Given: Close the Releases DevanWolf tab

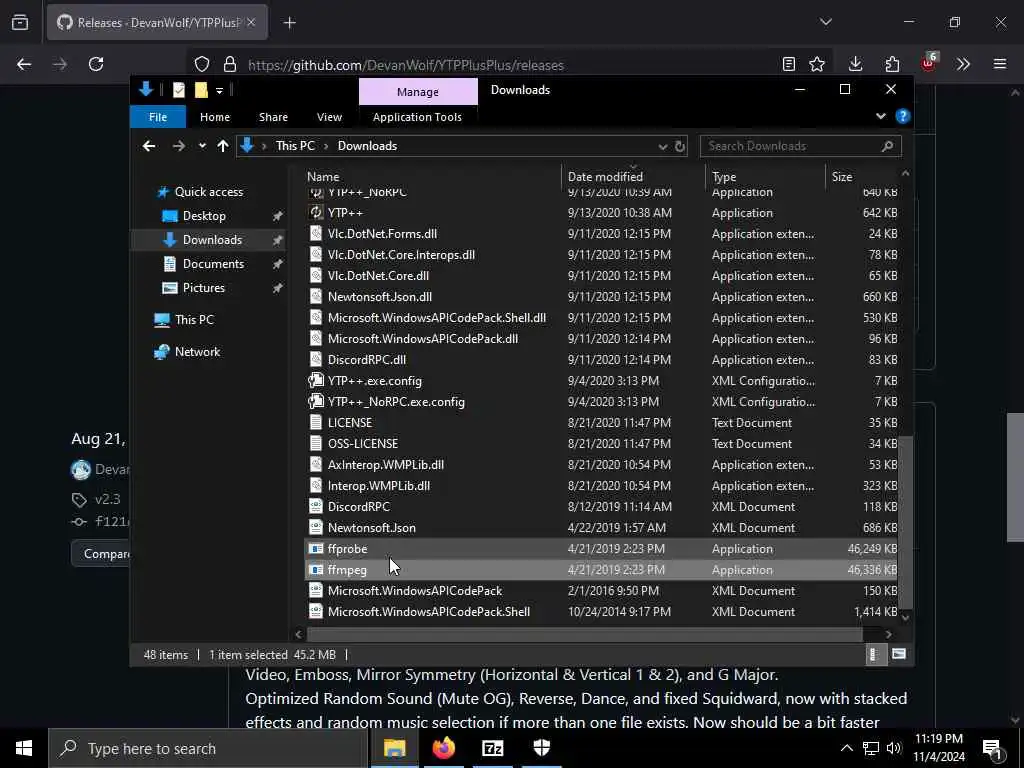Looking at the screenshot, I should [x=251, y=23].
